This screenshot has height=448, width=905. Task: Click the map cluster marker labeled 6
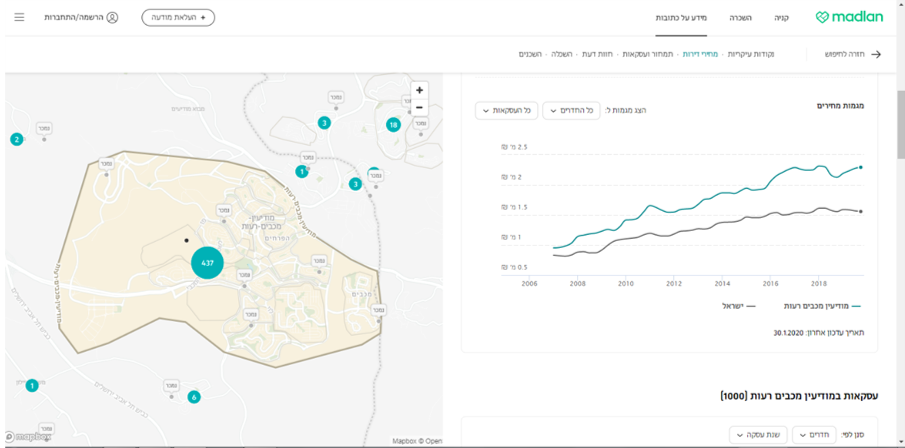tap(194, 397)
